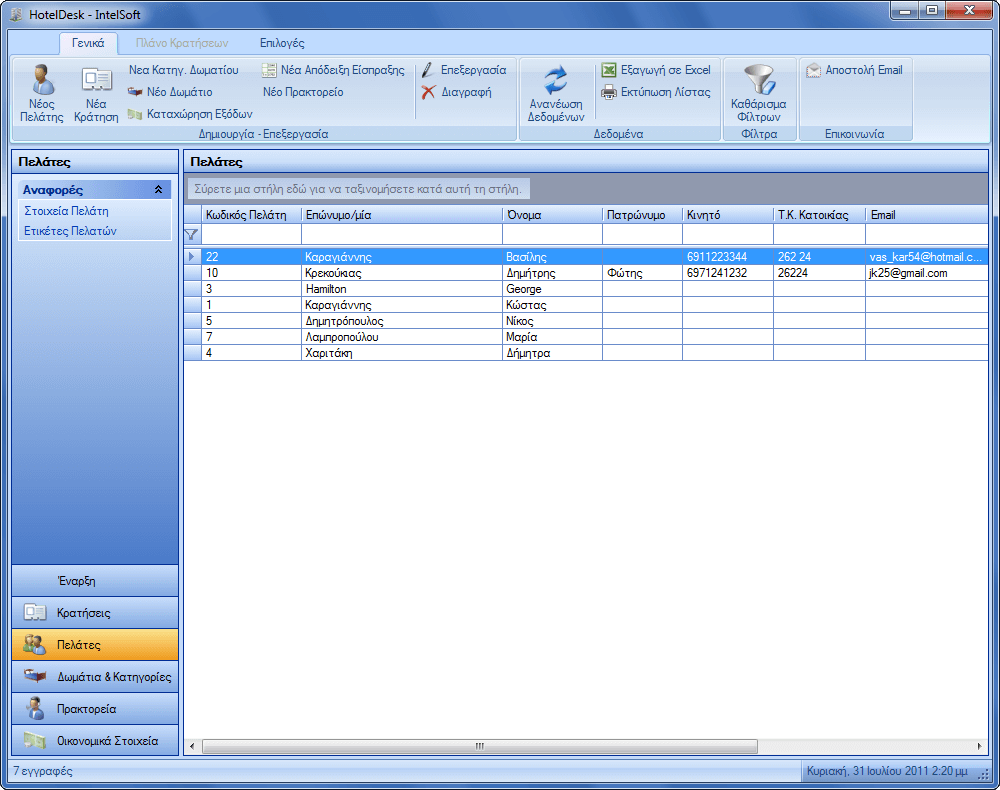Click the Ανανέωση Δεδομένων refresh icon

coord(555,80)
